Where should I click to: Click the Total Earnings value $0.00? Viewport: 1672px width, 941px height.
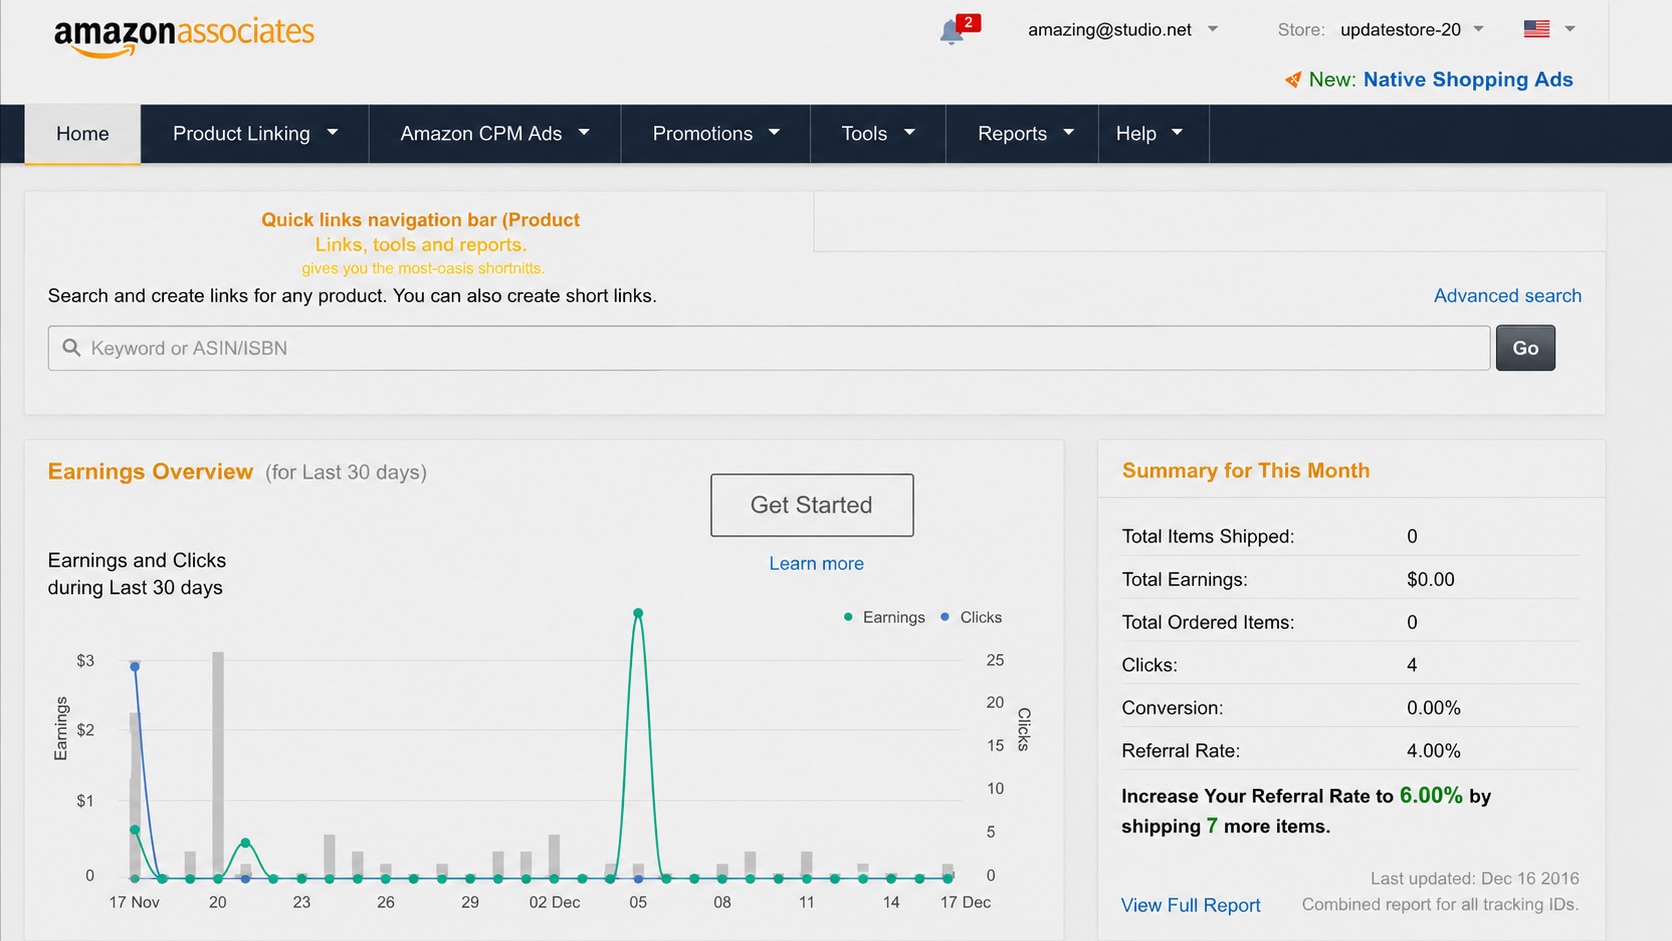pos(1431,580)
